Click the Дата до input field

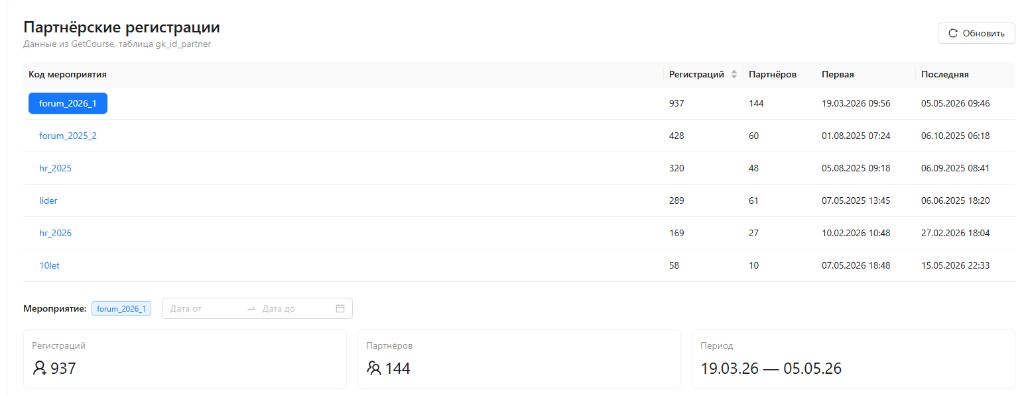[295, 309]
